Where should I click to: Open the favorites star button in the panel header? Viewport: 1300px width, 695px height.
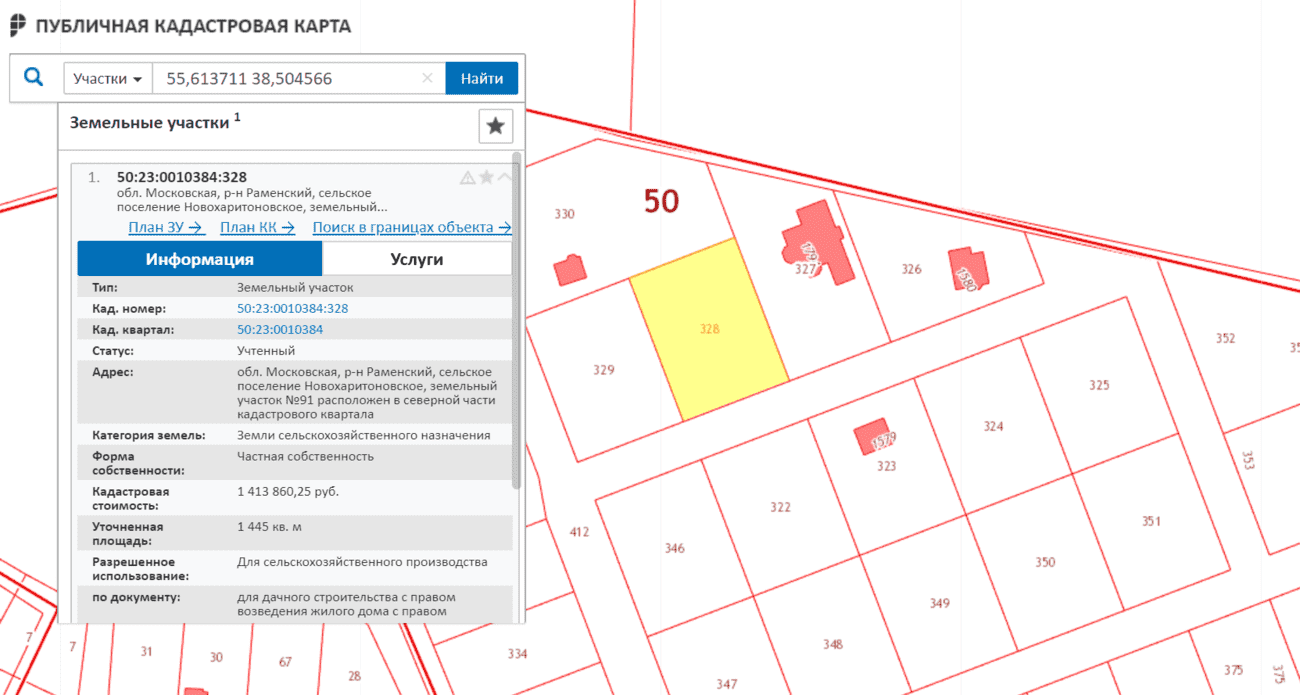point(495,126)
